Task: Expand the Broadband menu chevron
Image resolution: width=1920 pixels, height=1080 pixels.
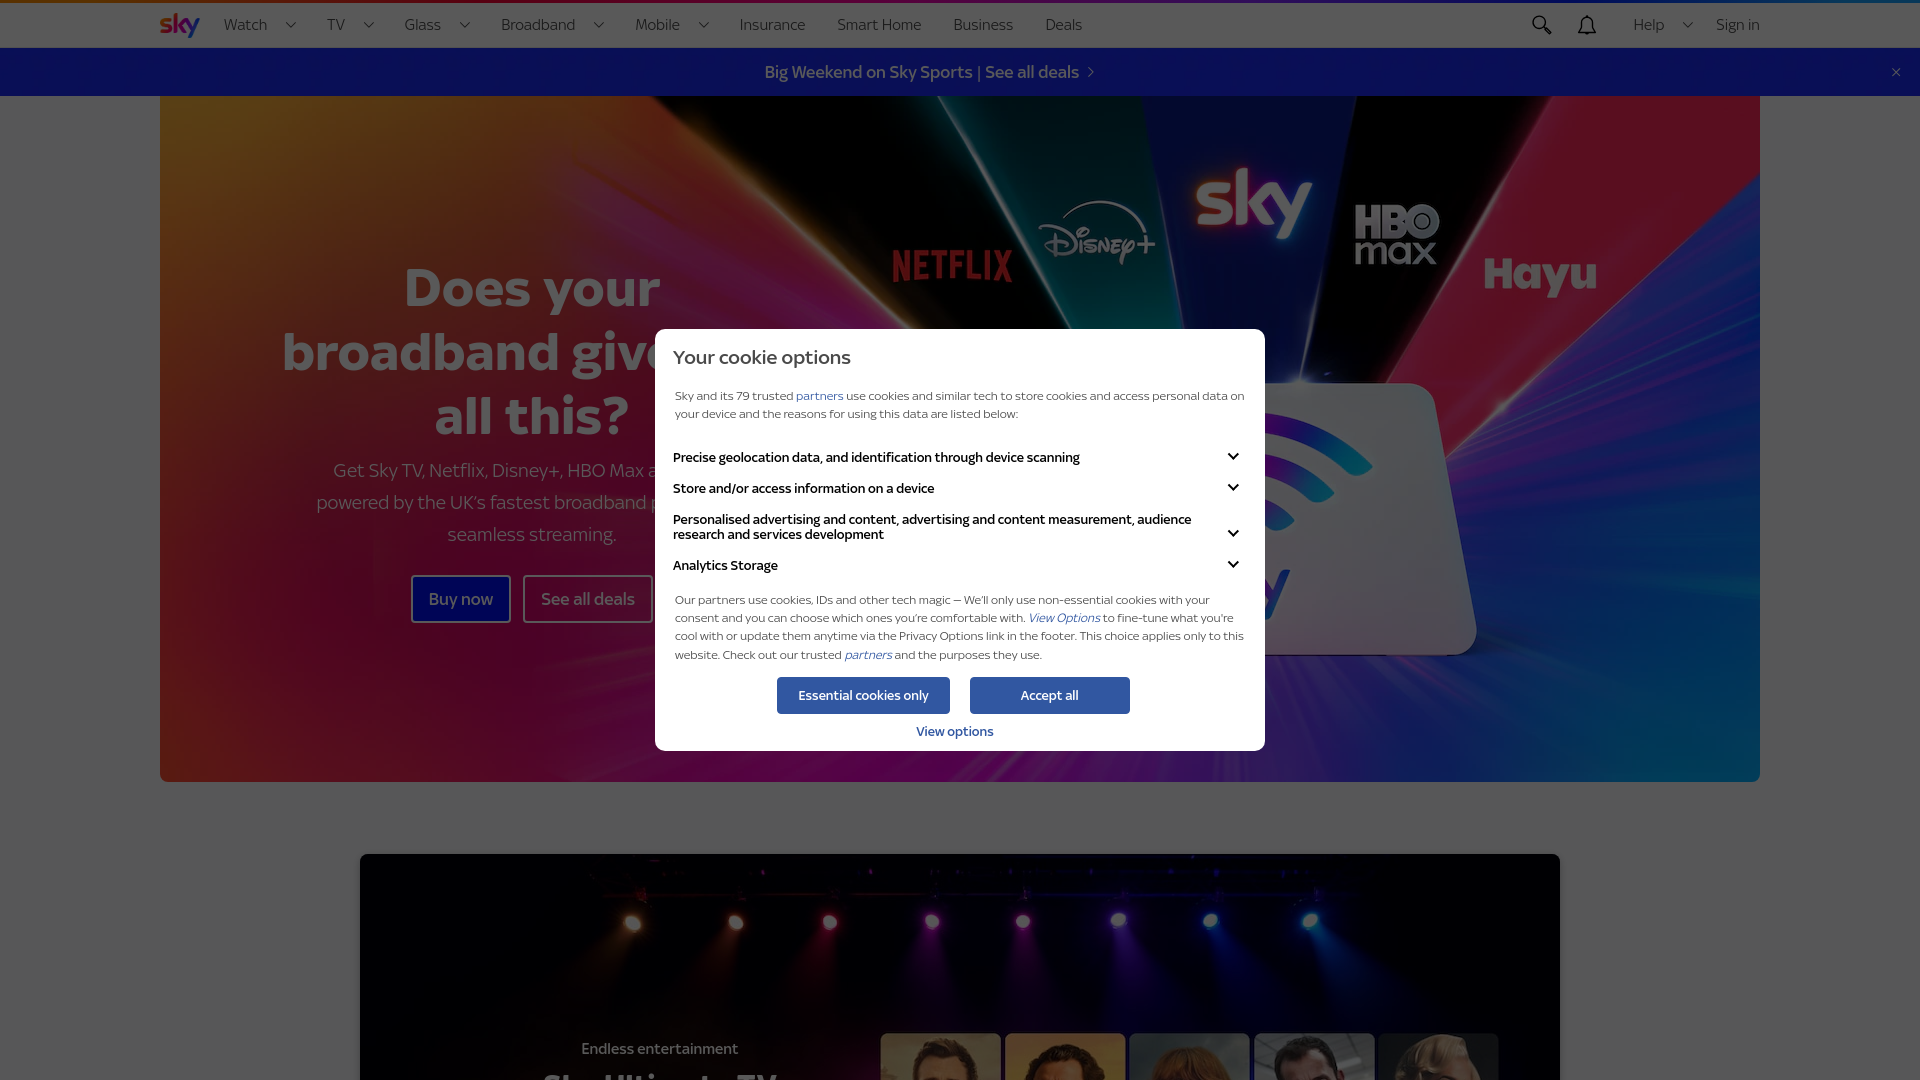Action: coord(599,25)
